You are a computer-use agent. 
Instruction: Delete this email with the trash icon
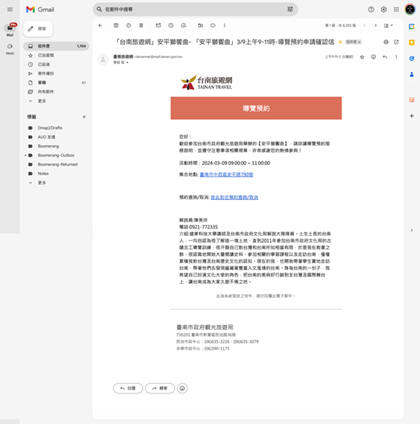pyautogui.click(x=141, y=25)
